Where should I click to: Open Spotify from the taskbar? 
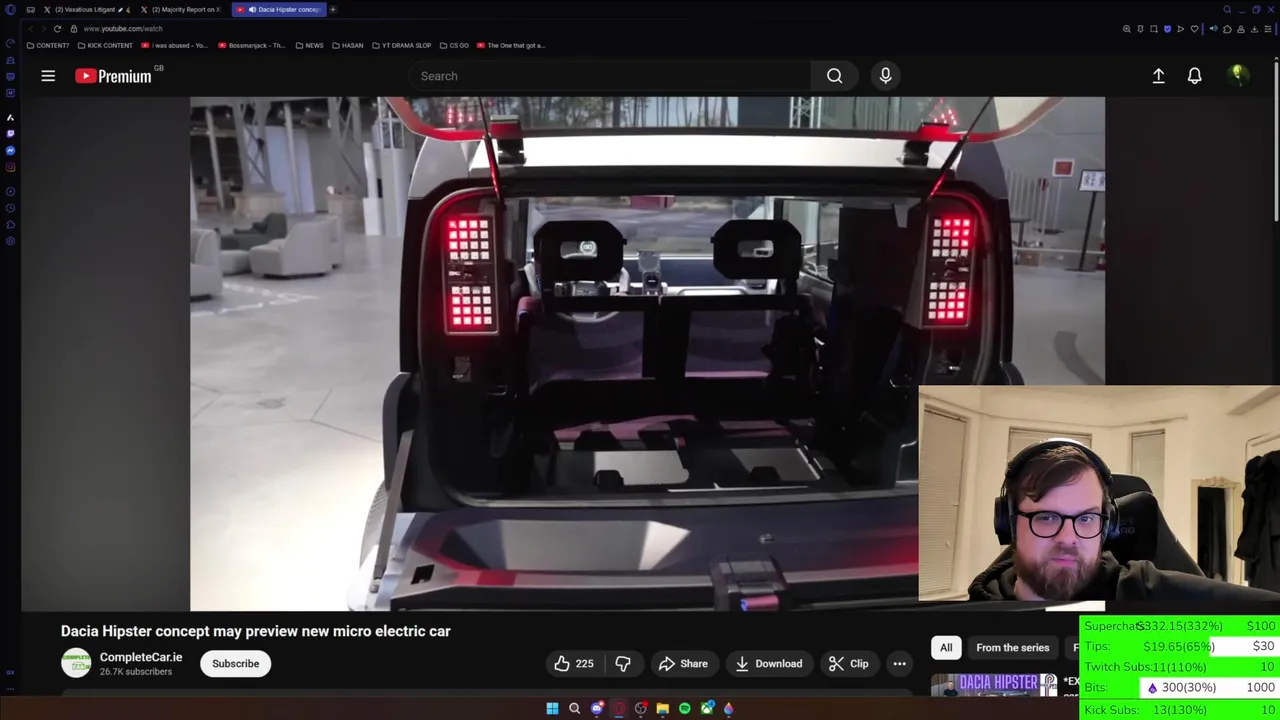[x=684, y=709]
